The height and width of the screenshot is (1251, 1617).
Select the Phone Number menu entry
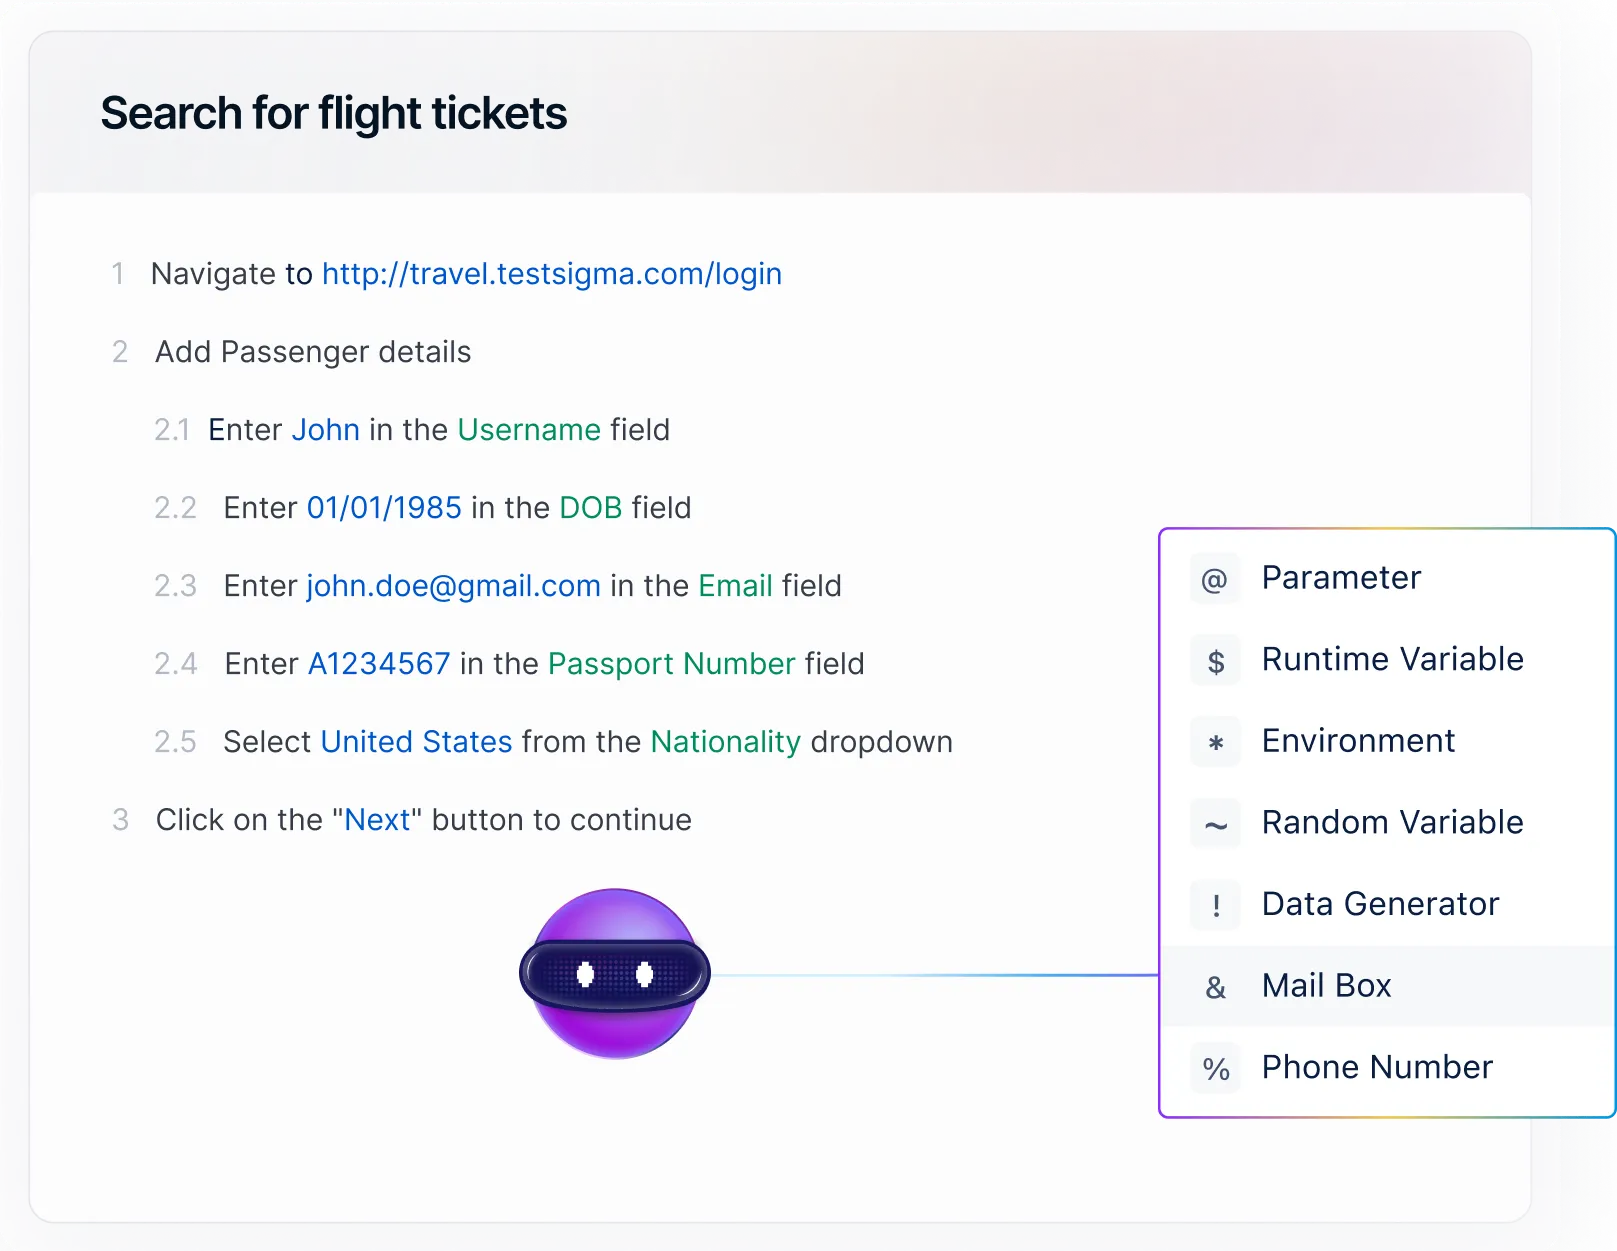[x=1376, y=1067]
